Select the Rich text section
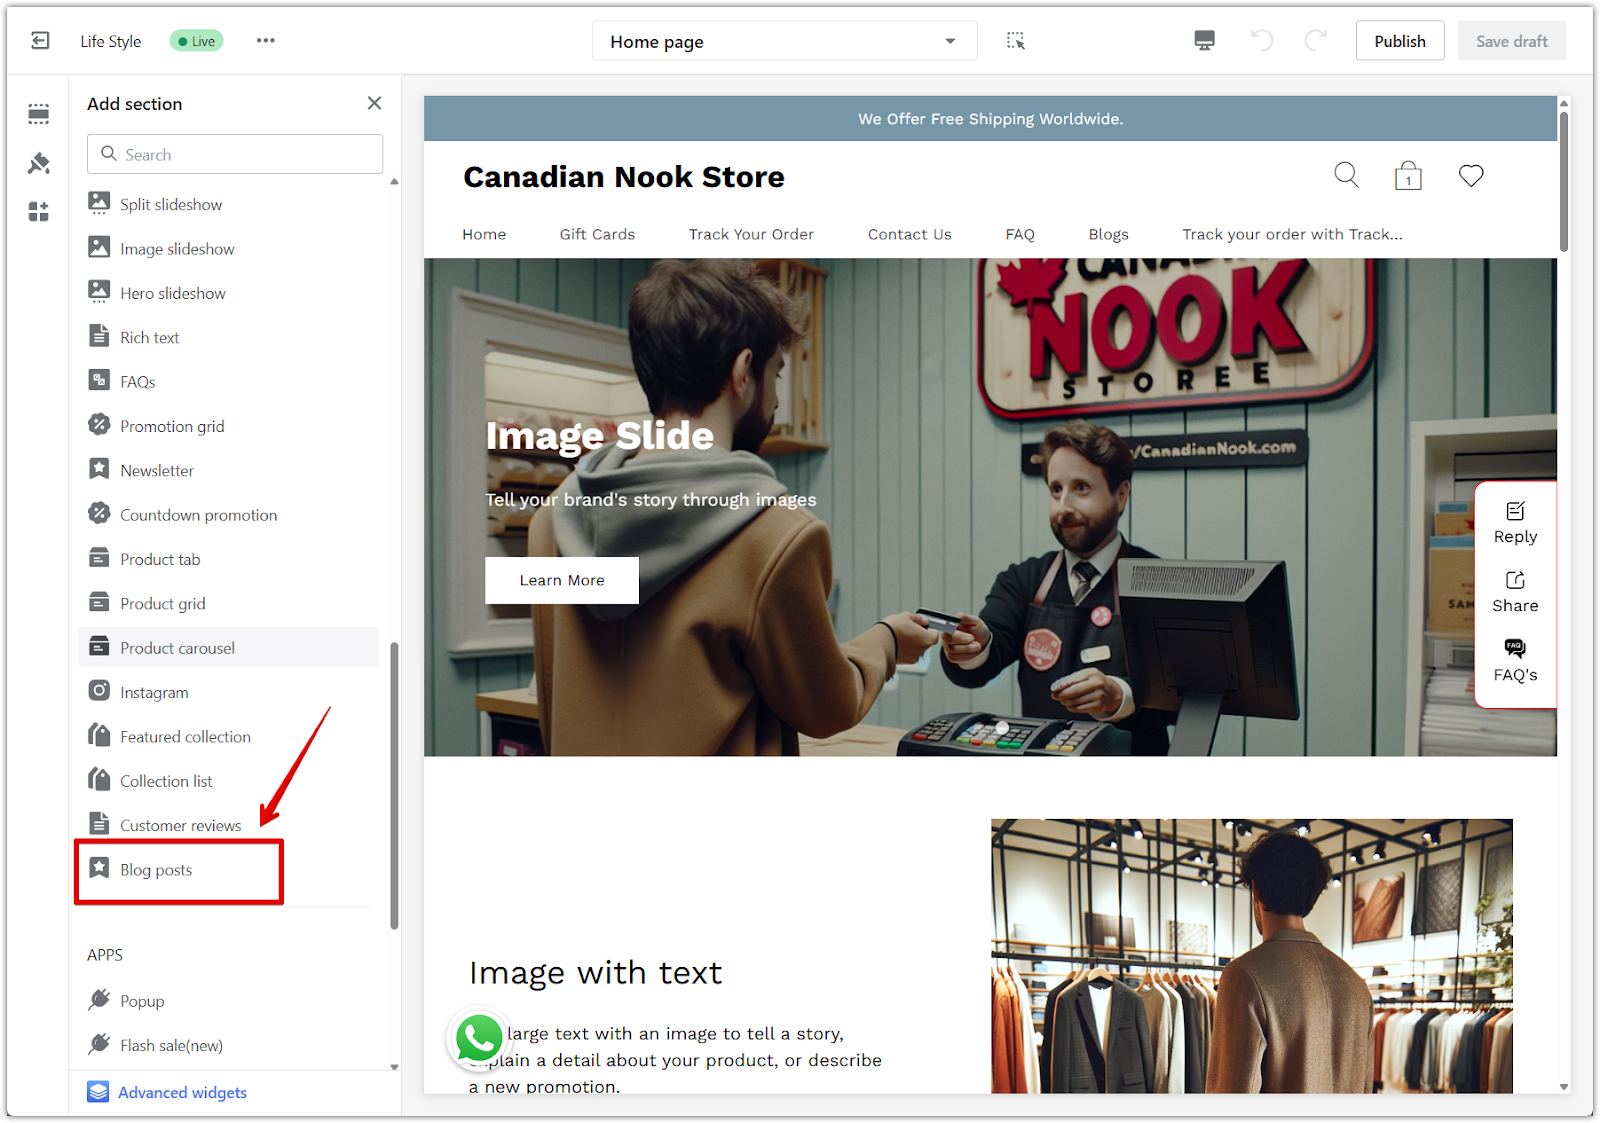The height and width of the screenshot is (1123, 1600). pyautogui.click(x=228, y=337)
